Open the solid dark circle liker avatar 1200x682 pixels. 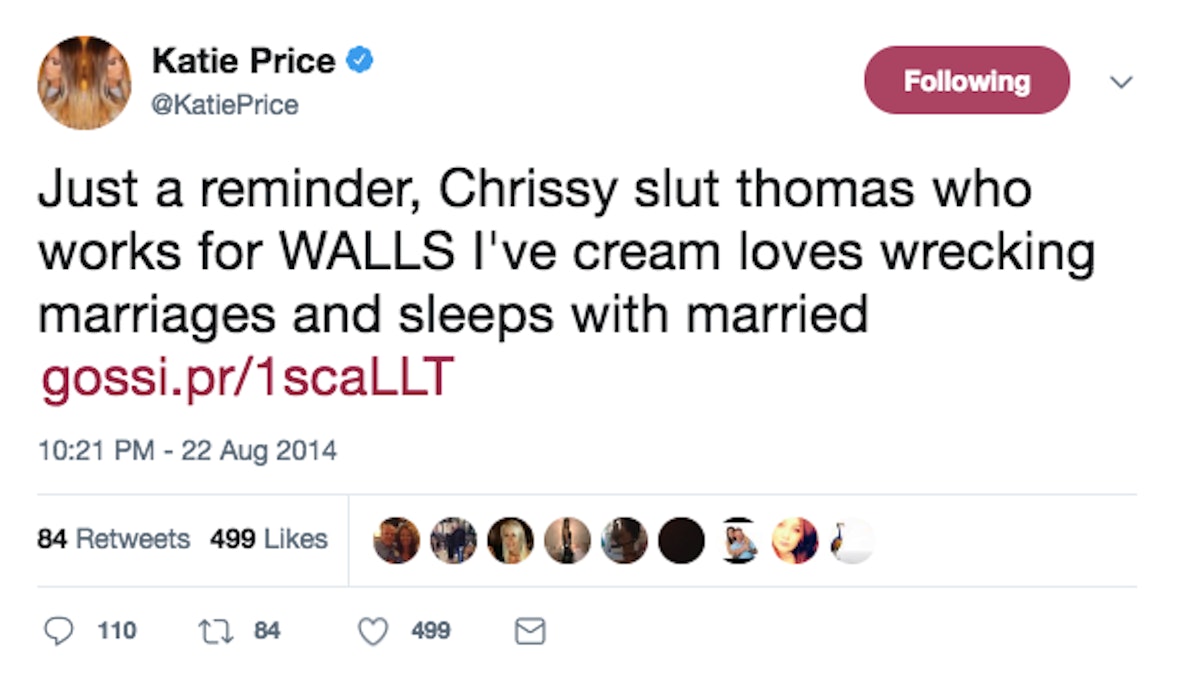click(x=681, y=540)
